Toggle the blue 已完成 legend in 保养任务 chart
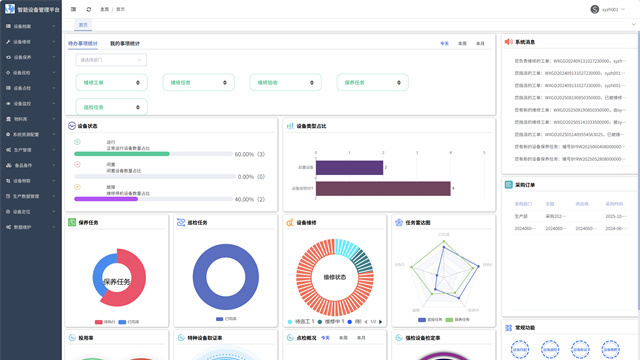Screen dimensions: 640x360 (x=129, y=322)
